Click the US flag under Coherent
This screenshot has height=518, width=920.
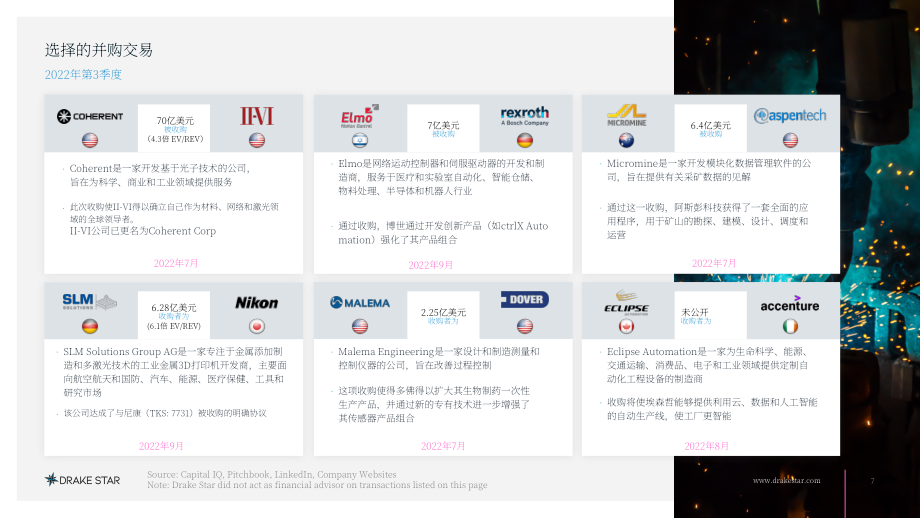coord(90,140)
